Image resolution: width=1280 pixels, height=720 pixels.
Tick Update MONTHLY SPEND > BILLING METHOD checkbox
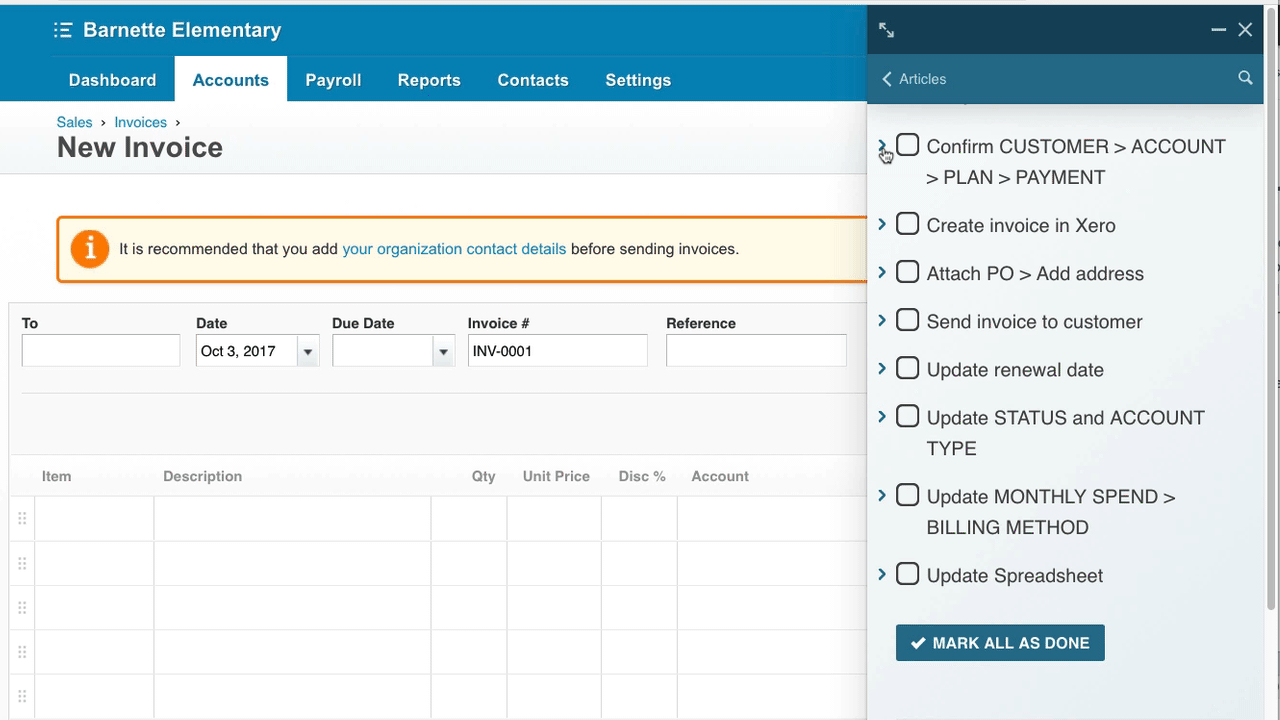[907, 495]
